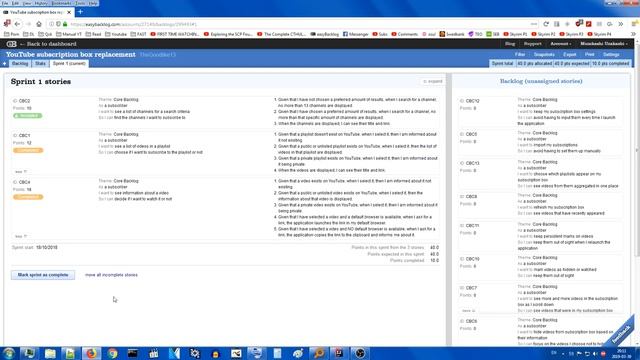Viewport: 640px width, 360px height.
Task: Collapse criteria under story CBC1 via less link
Action: pos(20,172)
